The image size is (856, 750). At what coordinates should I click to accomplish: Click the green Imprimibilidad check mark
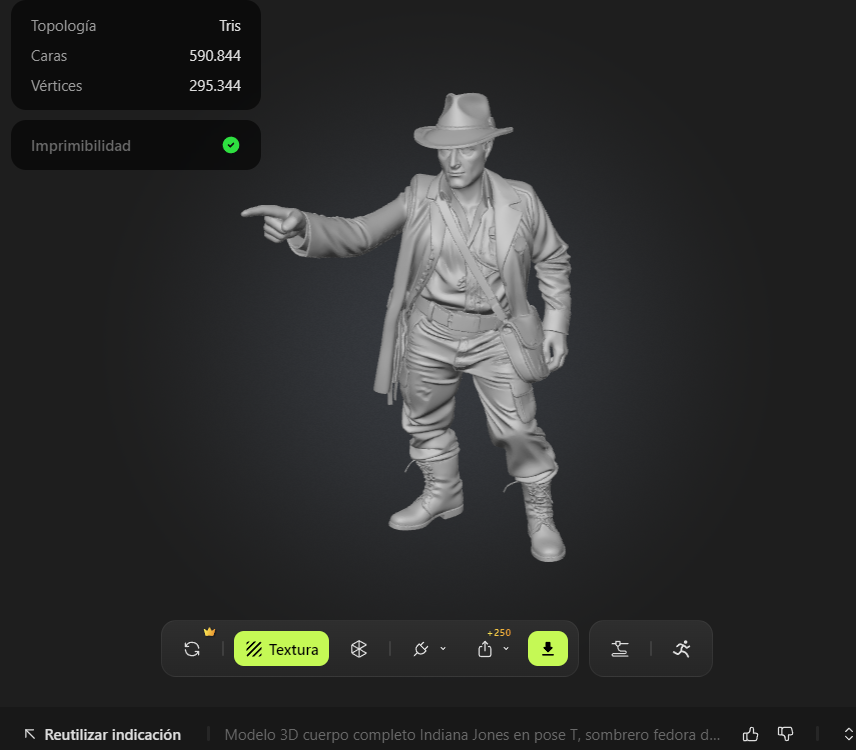click(x=231, y=145)
